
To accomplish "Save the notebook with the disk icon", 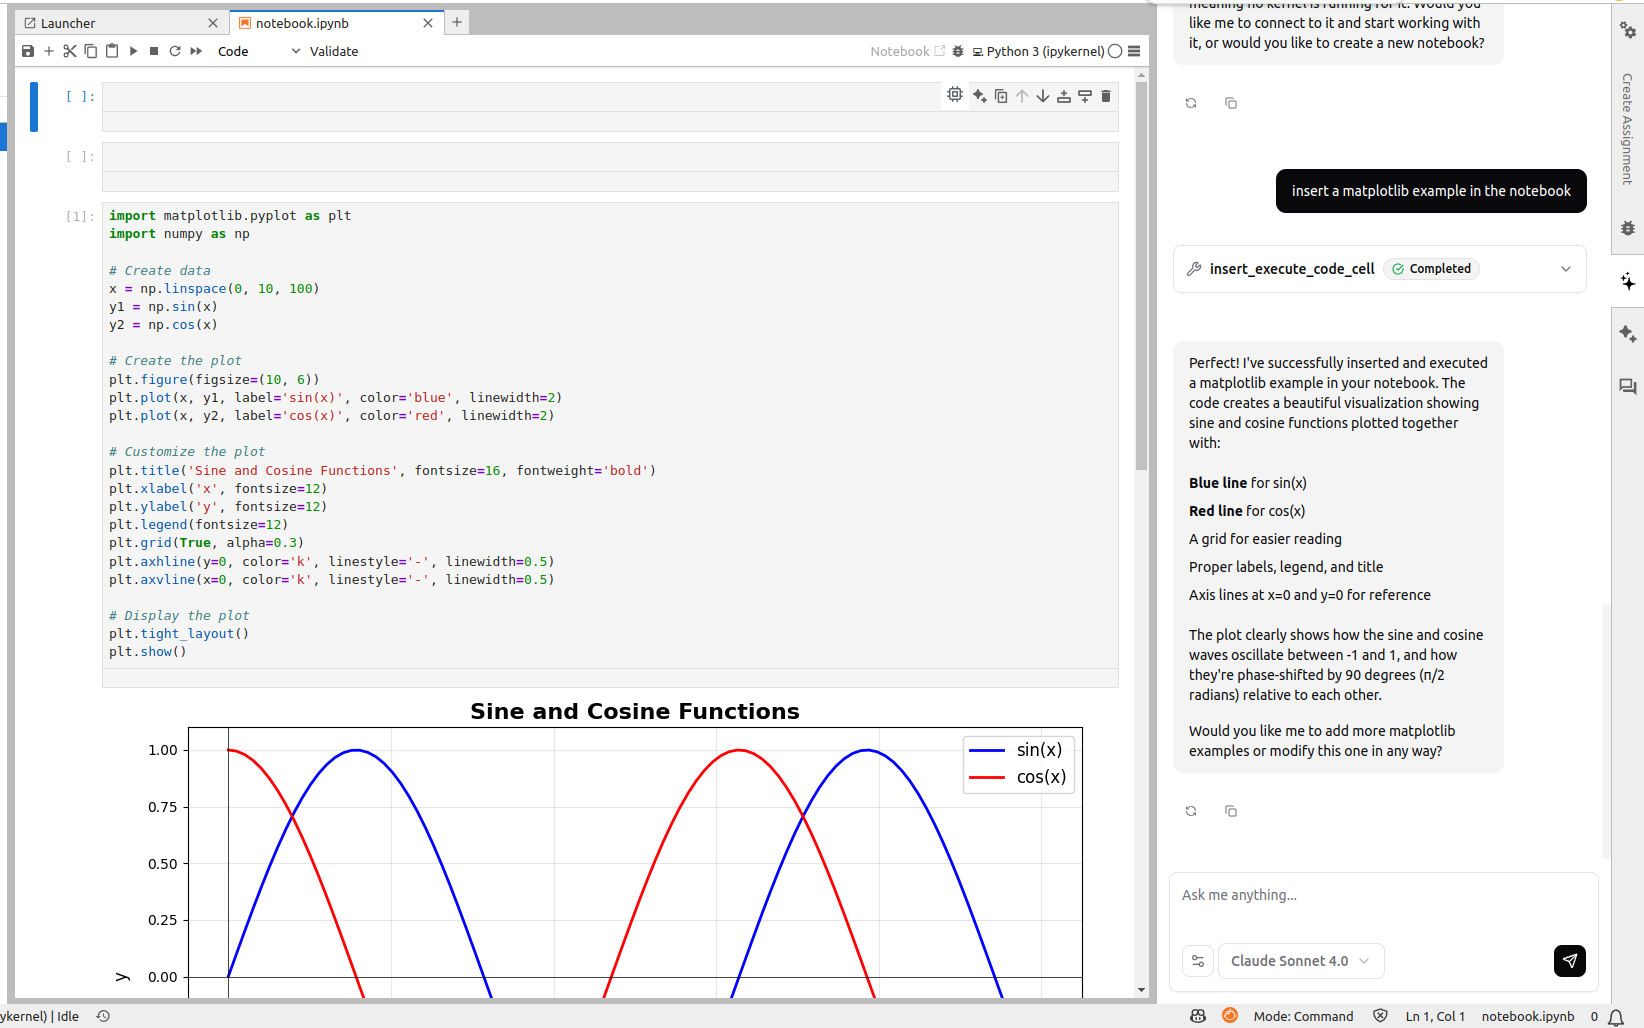I will tap(28, 51).
